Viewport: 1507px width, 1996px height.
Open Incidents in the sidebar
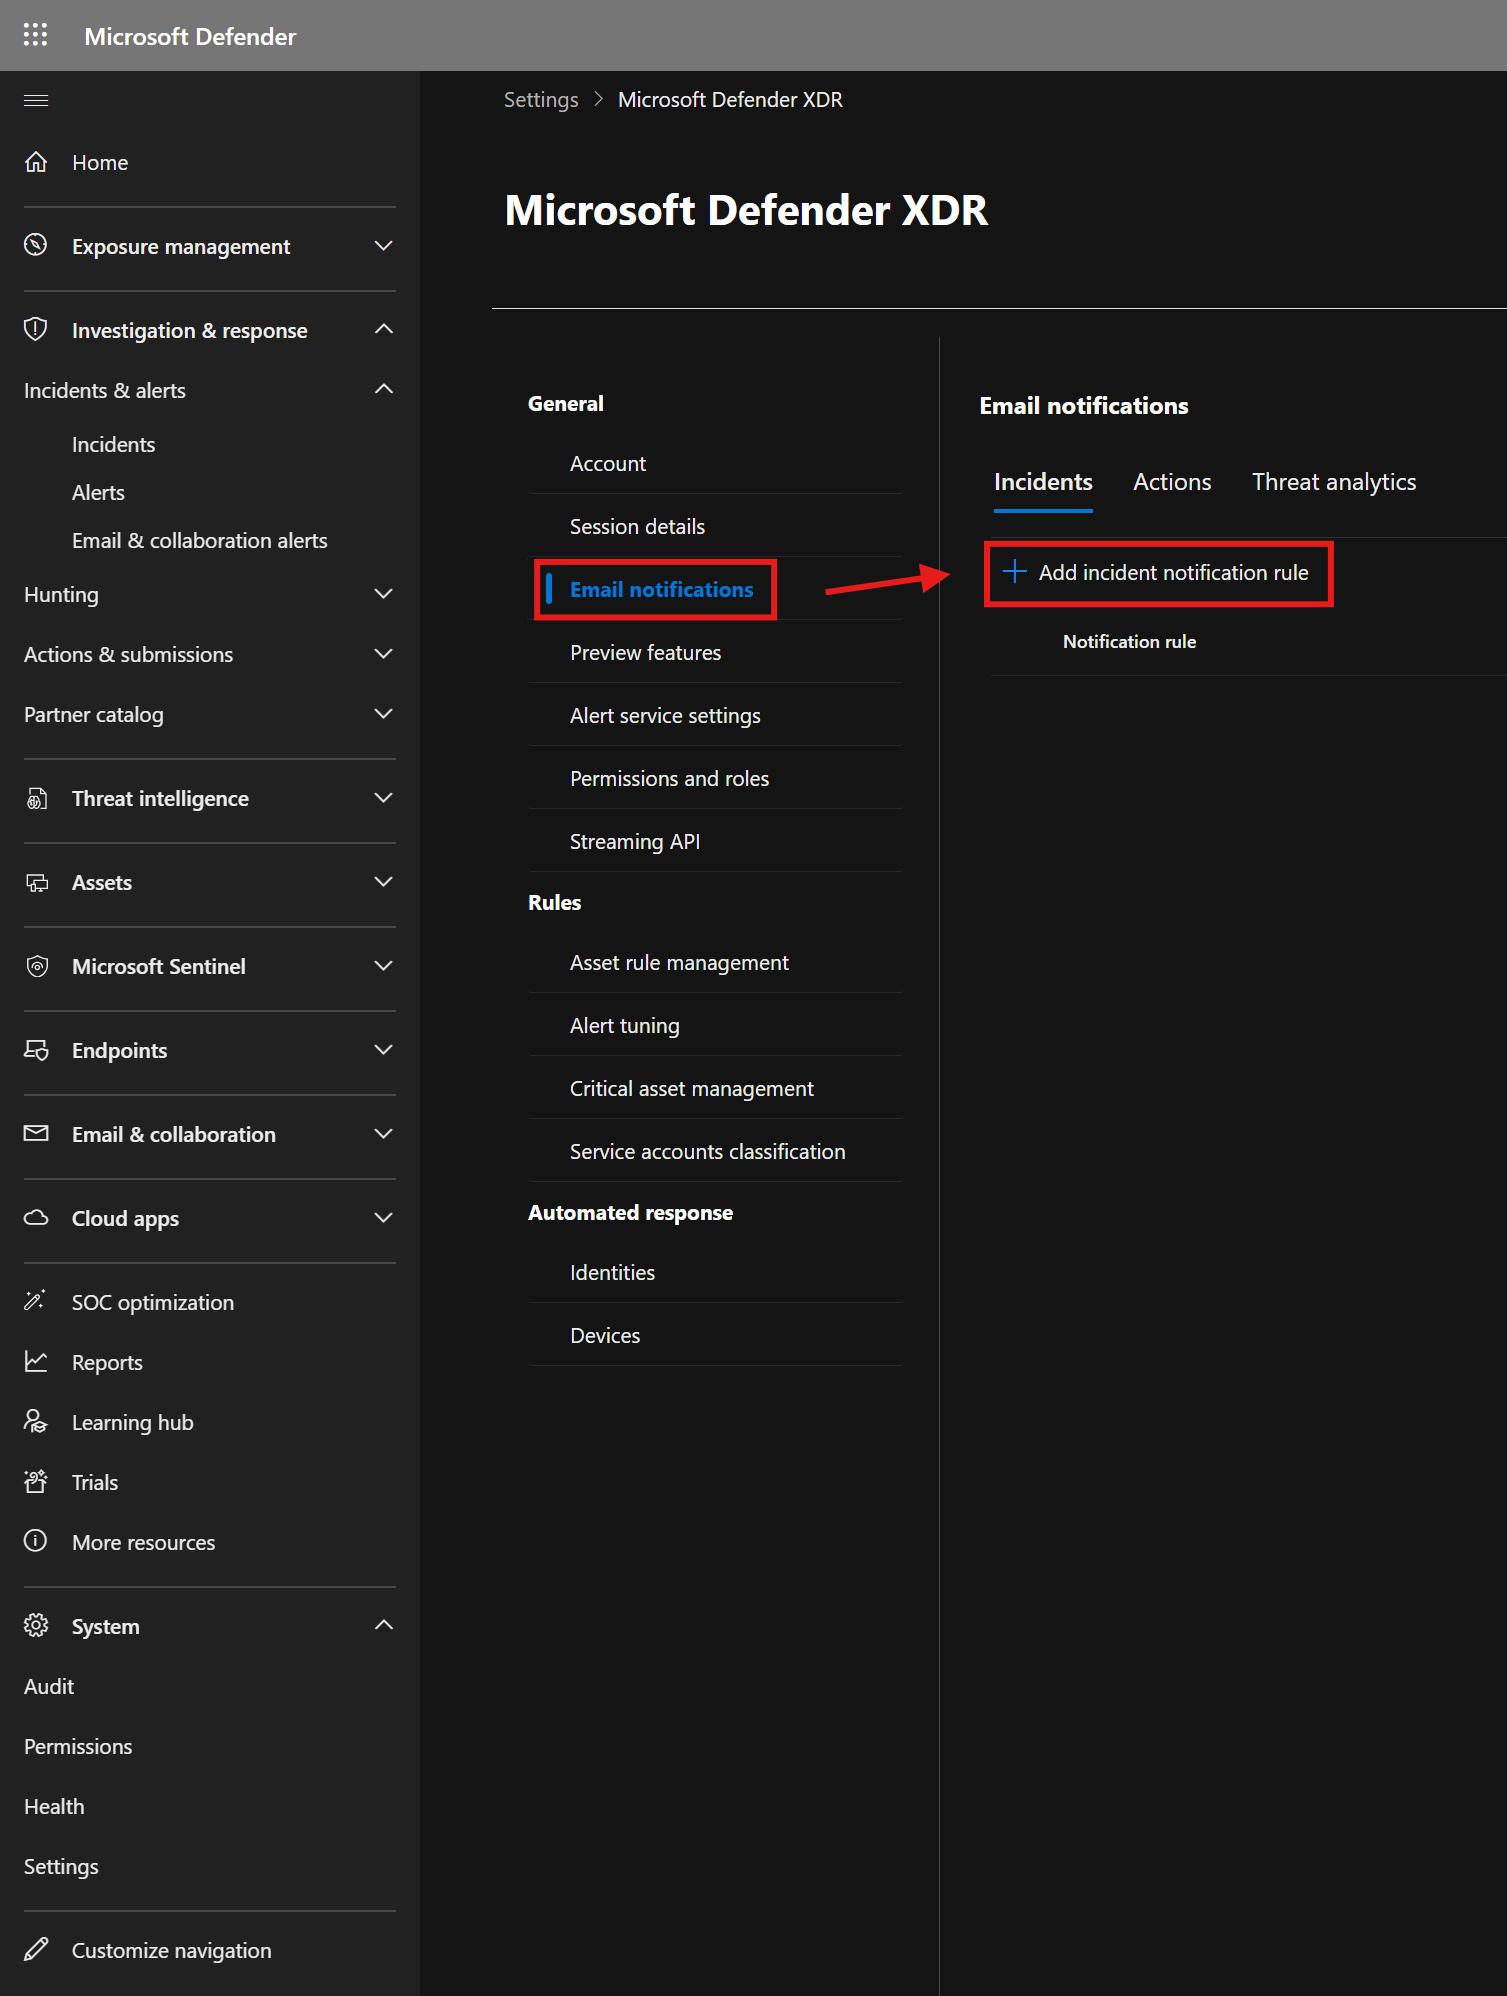click(x=113, y=445)
